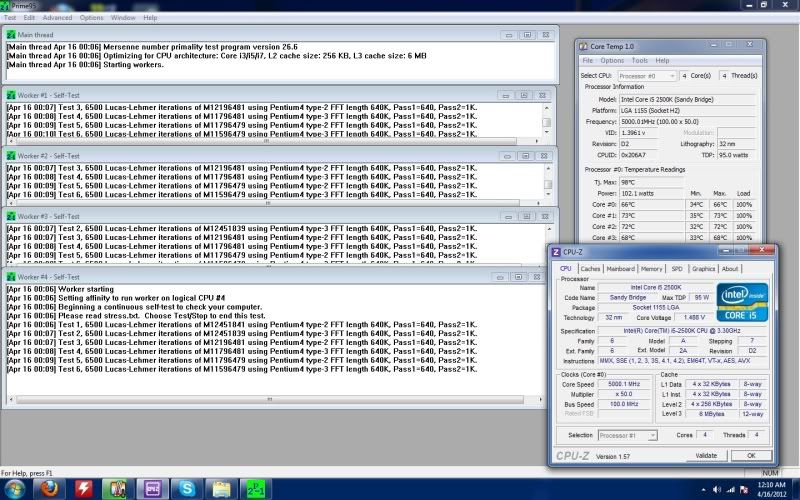Open the purple CPU-Z taskbar icon

153,489
